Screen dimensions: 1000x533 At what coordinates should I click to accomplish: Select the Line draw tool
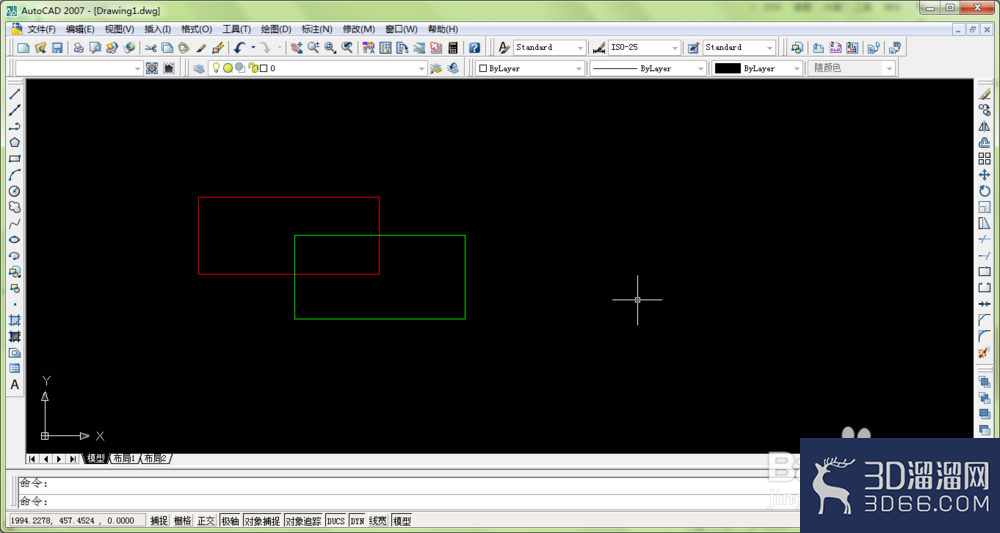click(15, 94)
